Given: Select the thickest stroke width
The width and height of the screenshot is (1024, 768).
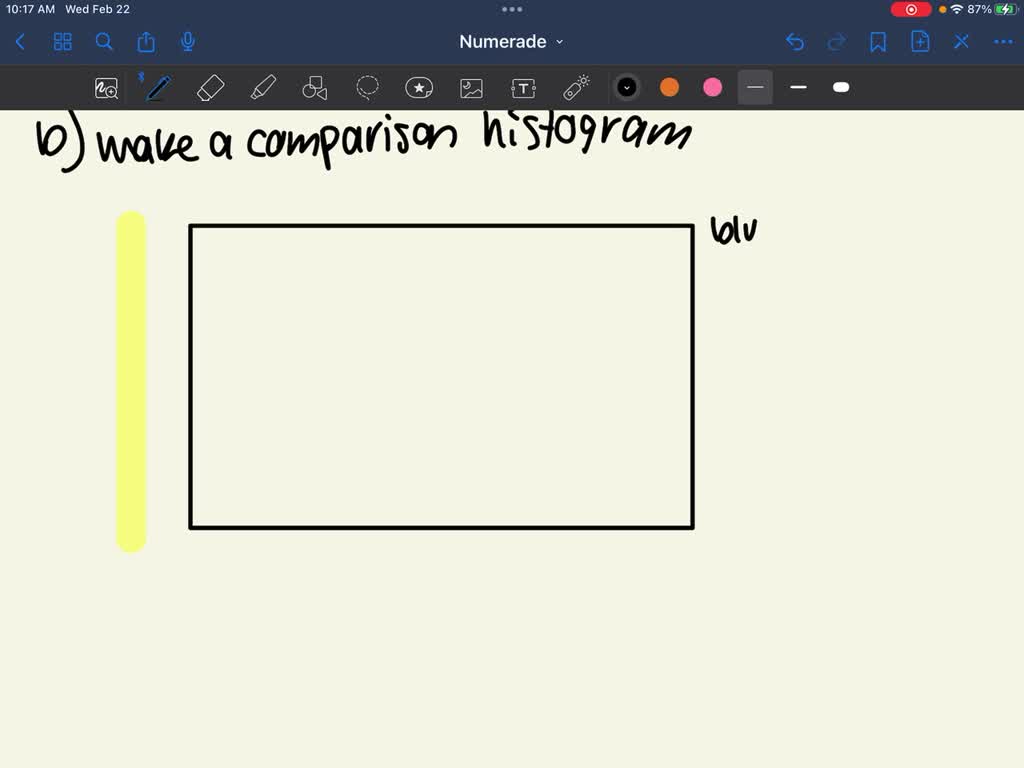Looking at the screenshot, I should pos(841,88).
